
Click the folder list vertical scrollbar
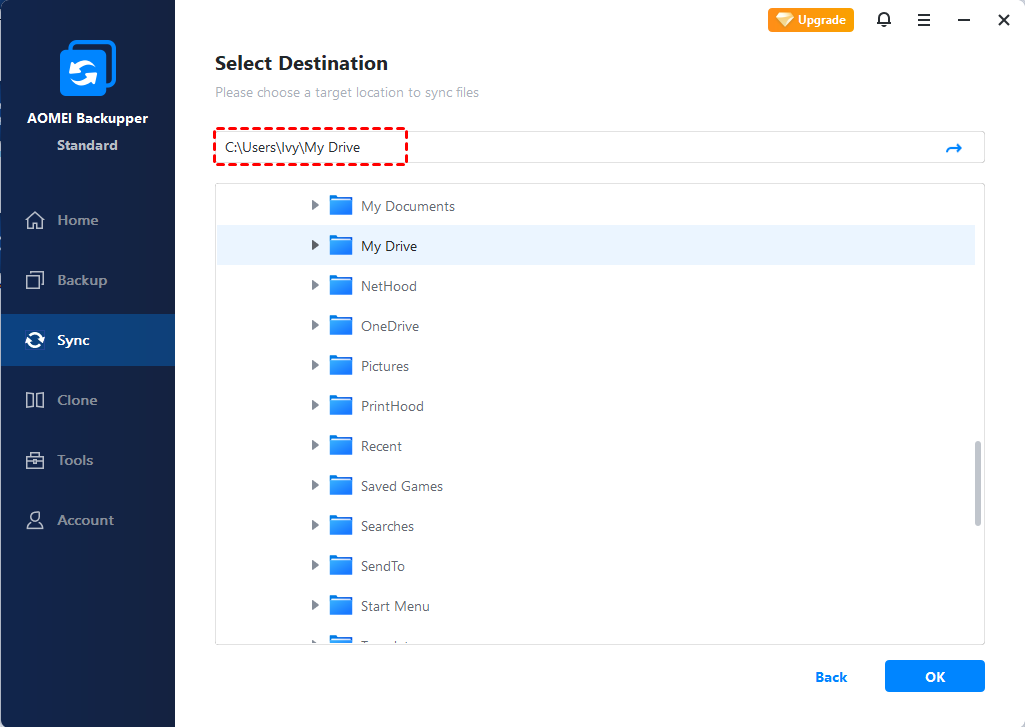[977, 483]
